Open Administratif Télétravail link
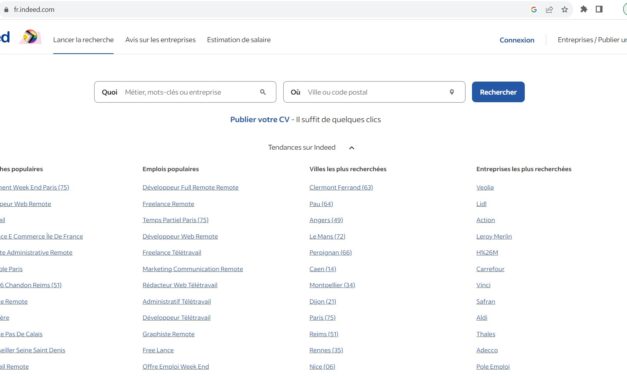The height and width of the screenshot is (376, 627). pos(177,302)
